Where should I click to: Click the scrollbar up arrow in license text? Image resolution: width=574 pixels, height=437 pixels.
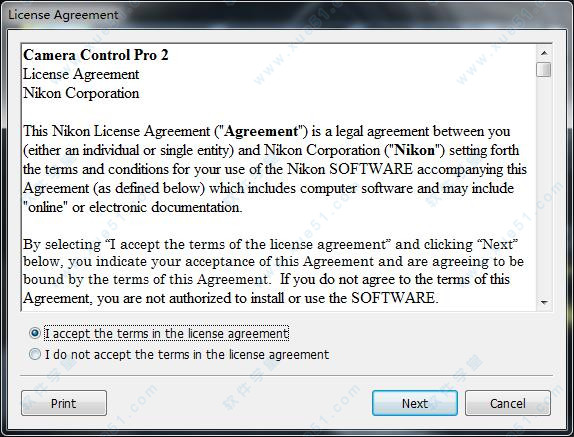click(544, 53)
